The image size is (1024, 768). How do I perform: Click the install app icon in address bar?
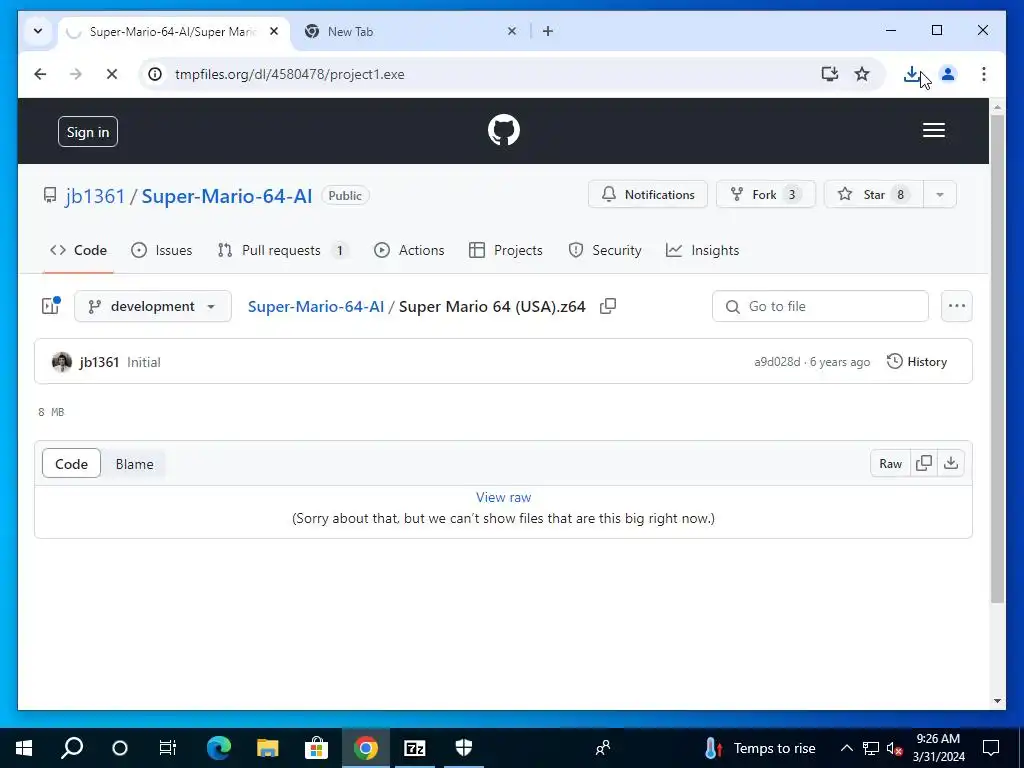click(x=829, y=74)
